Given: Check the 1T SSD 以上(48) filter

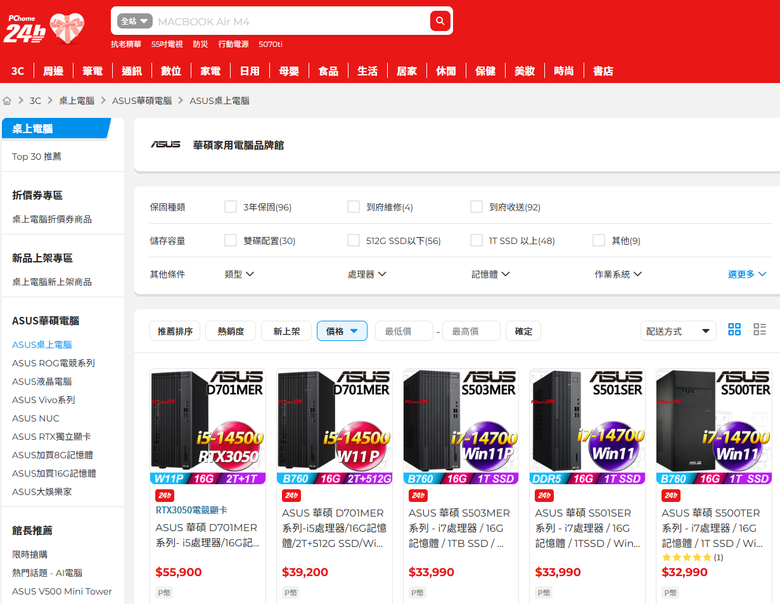Looking at the screenshot, I should click(x=476, y=240).
